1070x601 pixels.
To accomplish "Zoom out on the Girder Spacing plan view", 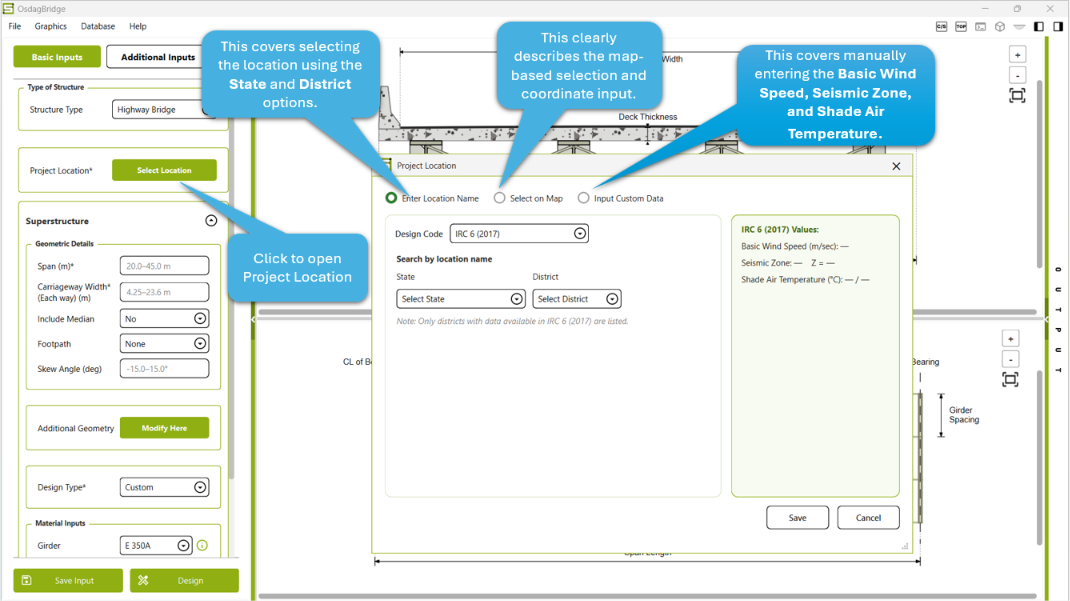I will [1011, 359].
